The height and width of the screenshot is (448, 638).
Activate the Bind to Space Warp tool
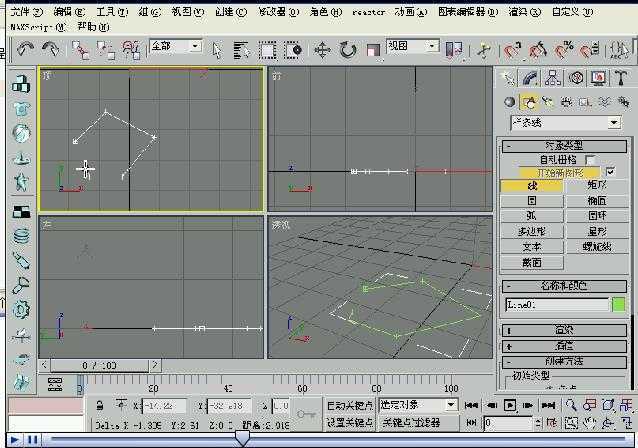click(x=131, y=50)
